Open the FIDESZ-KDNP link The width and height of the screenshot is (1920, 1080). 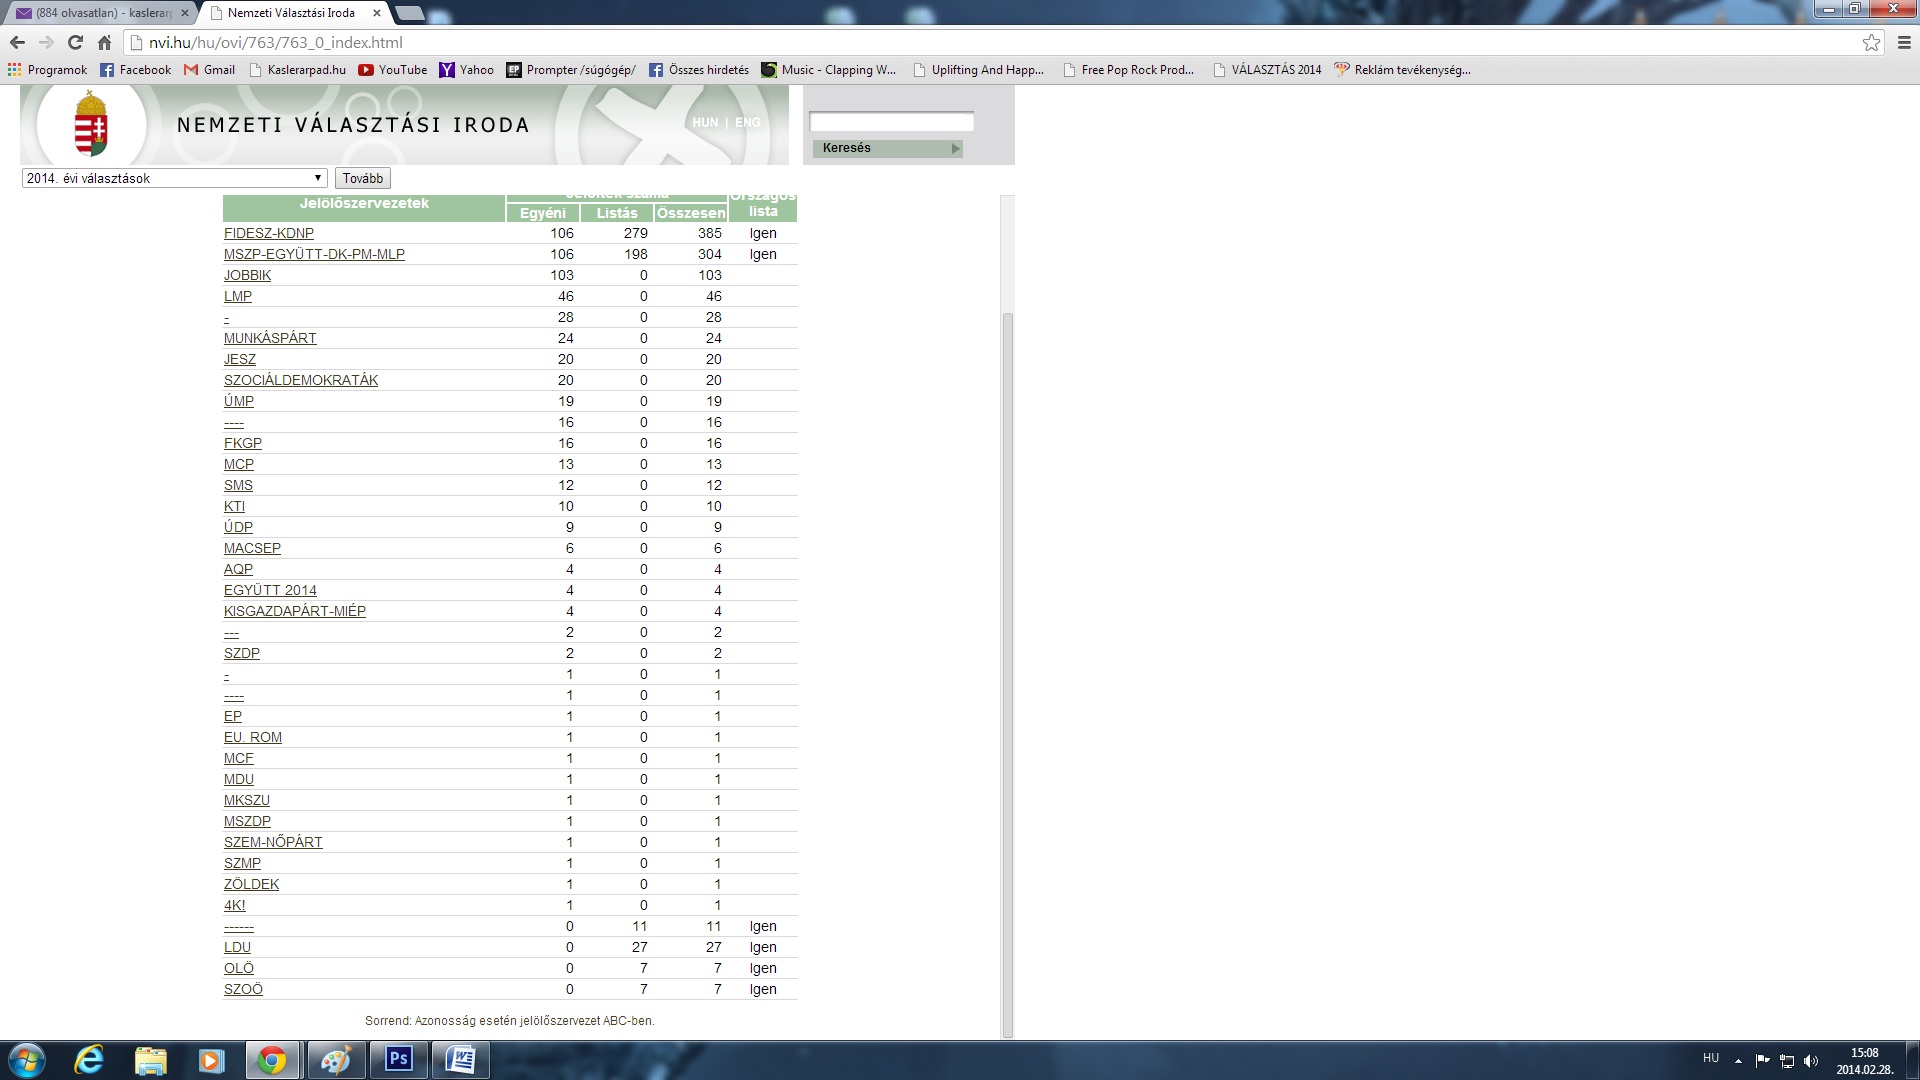point(268,233)
